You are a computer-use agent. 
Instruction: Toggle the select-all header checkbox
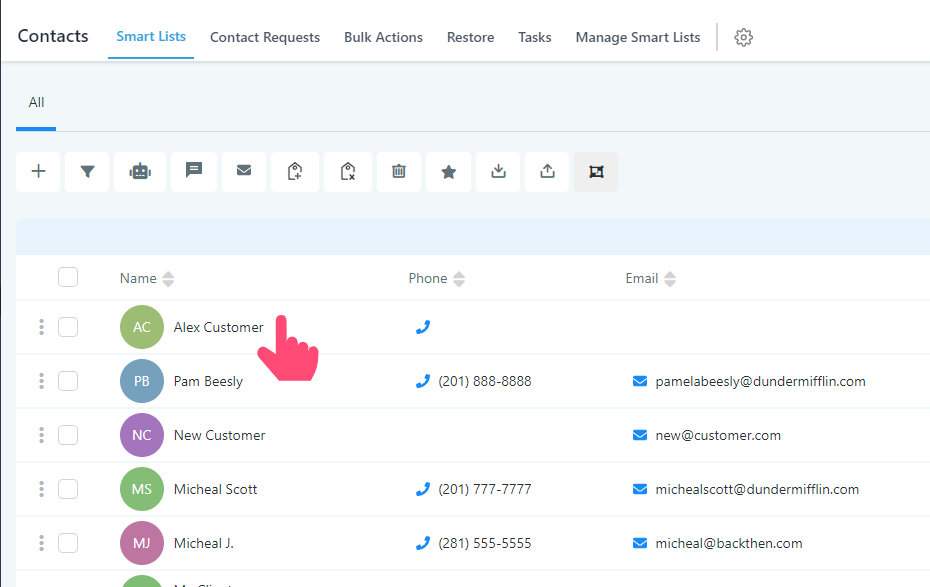point(68,277)
